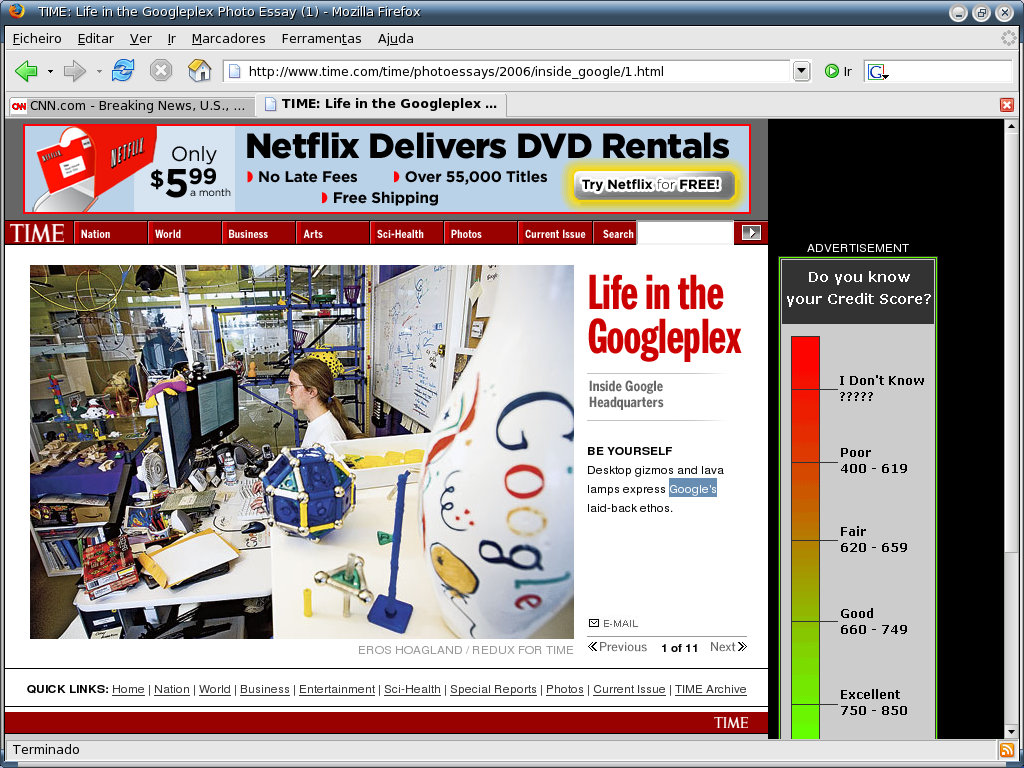Select 'Excellent 750 - 850' credit score range
The image size is (1024, 768).
click(873, 702)
